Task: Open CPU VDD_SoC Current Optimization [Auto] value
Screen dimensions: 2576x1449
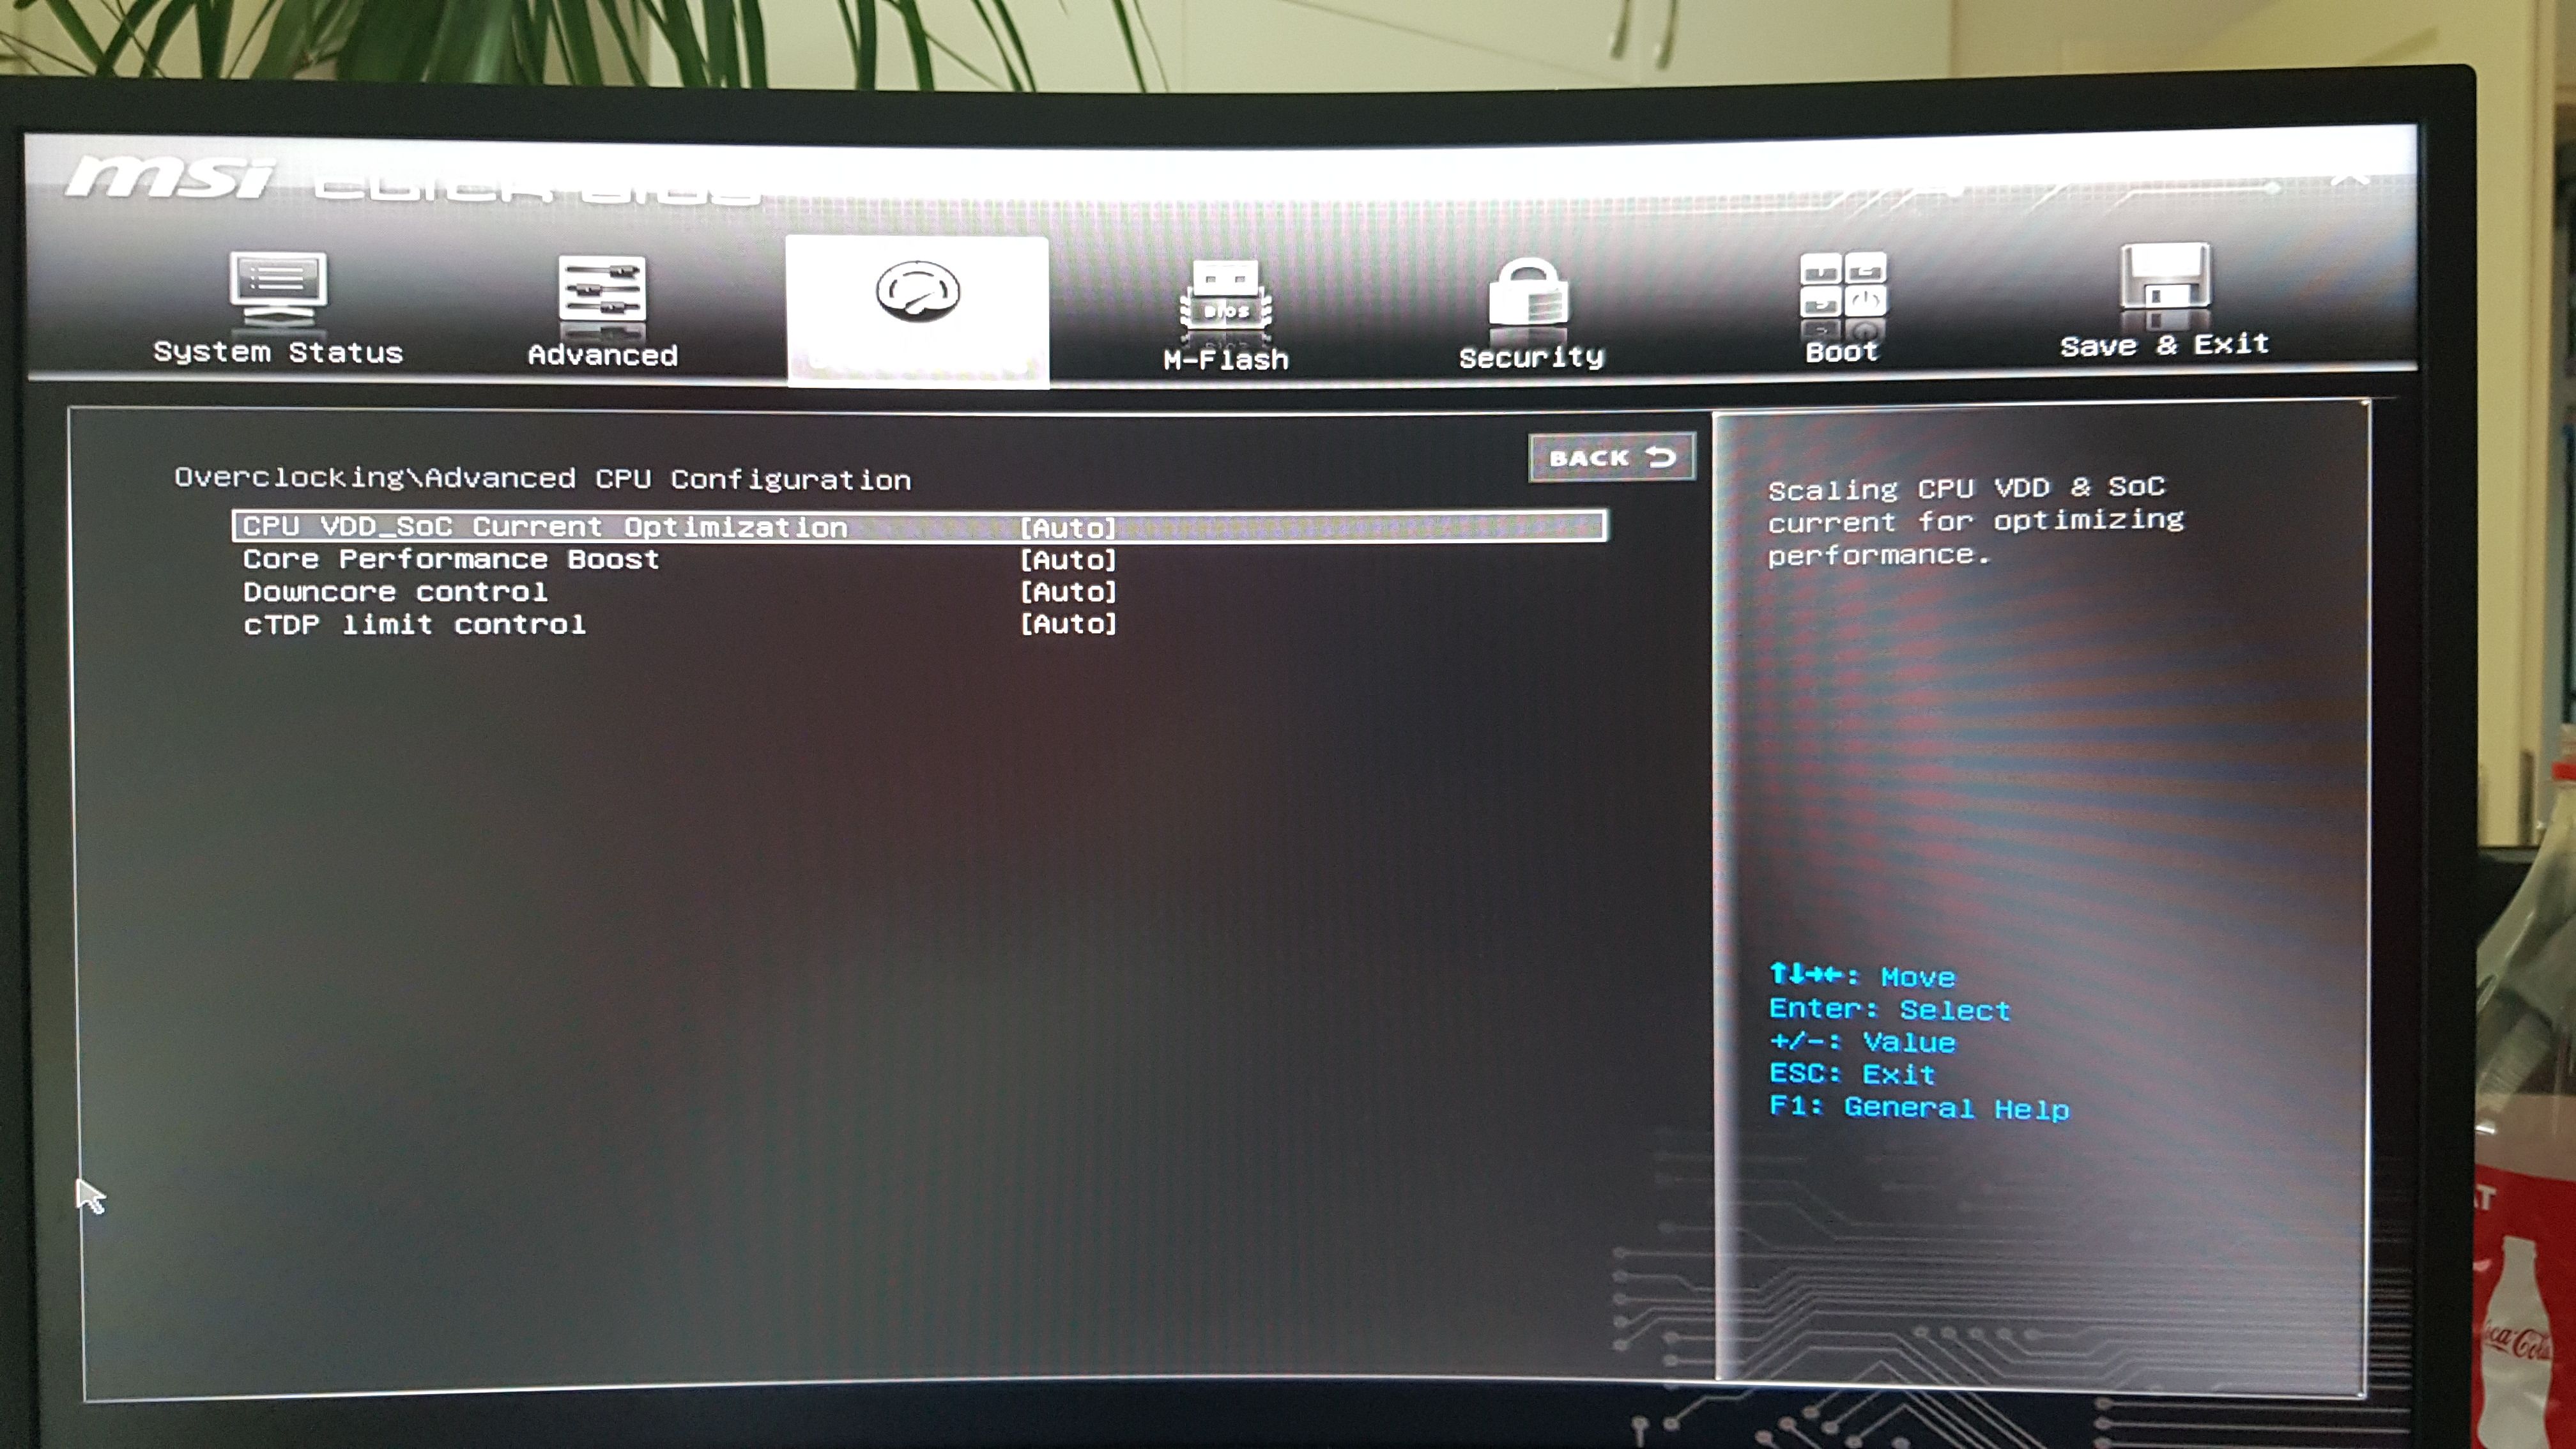Action: (1067, 527)
